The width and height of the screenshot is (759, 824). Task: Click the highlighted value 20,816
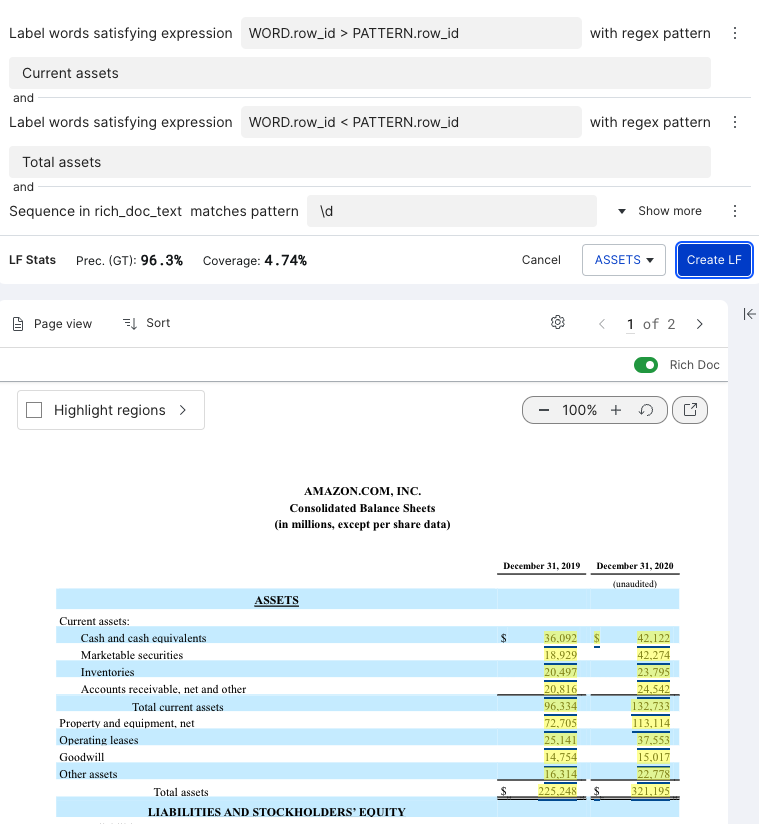[x=560, y=689]
